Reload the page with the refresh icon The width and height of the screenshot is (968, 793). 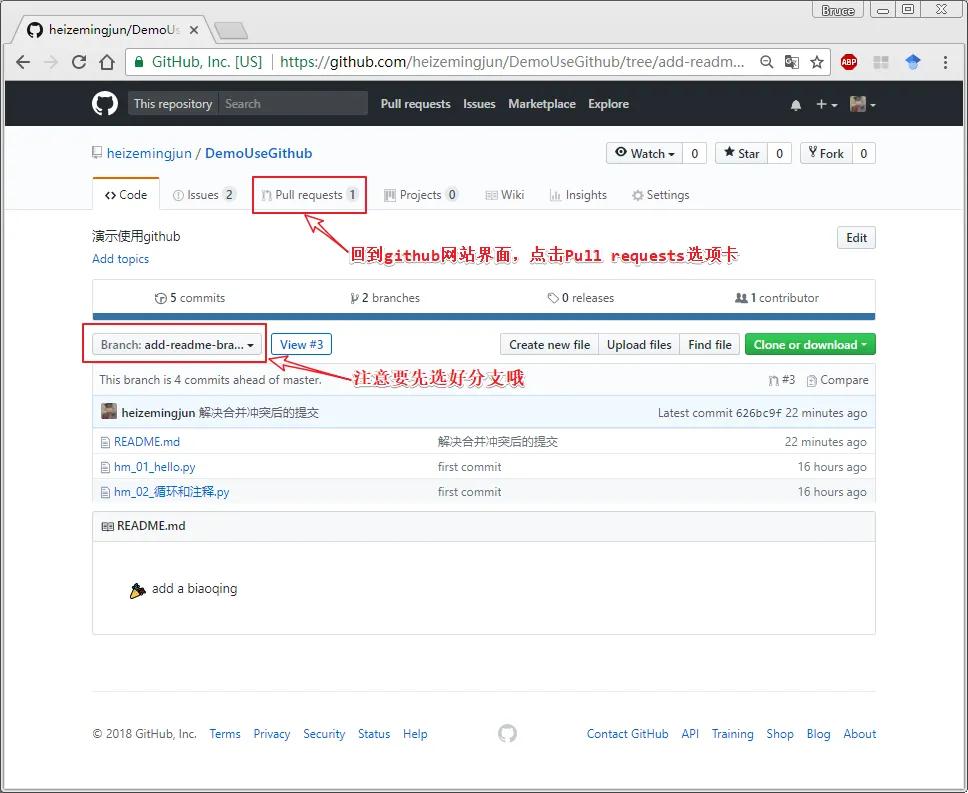pos(79,62)
